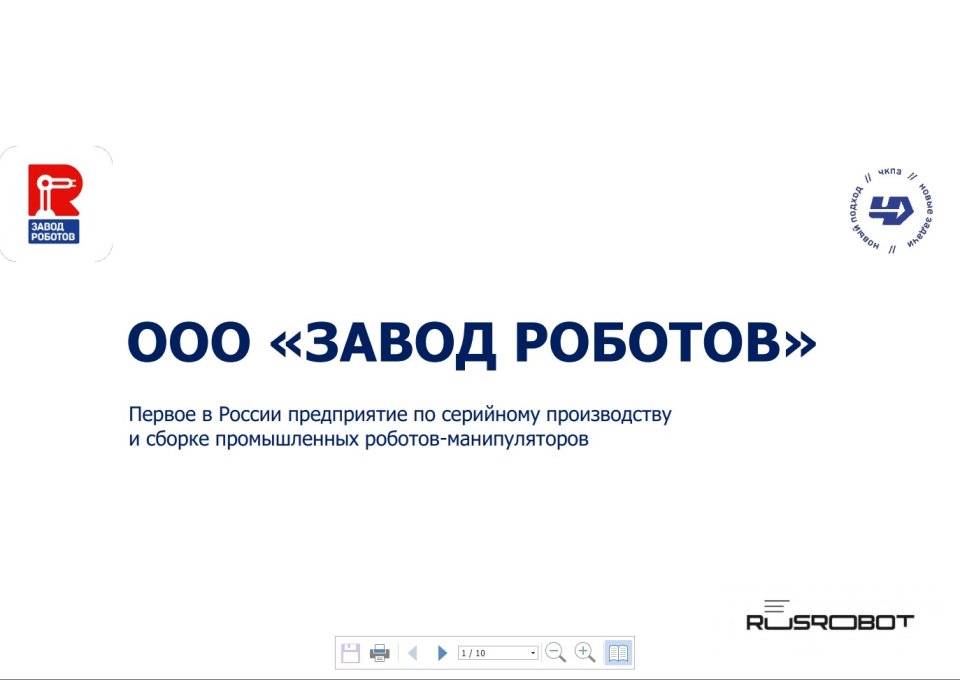Advance to the next page arrow

442,653
